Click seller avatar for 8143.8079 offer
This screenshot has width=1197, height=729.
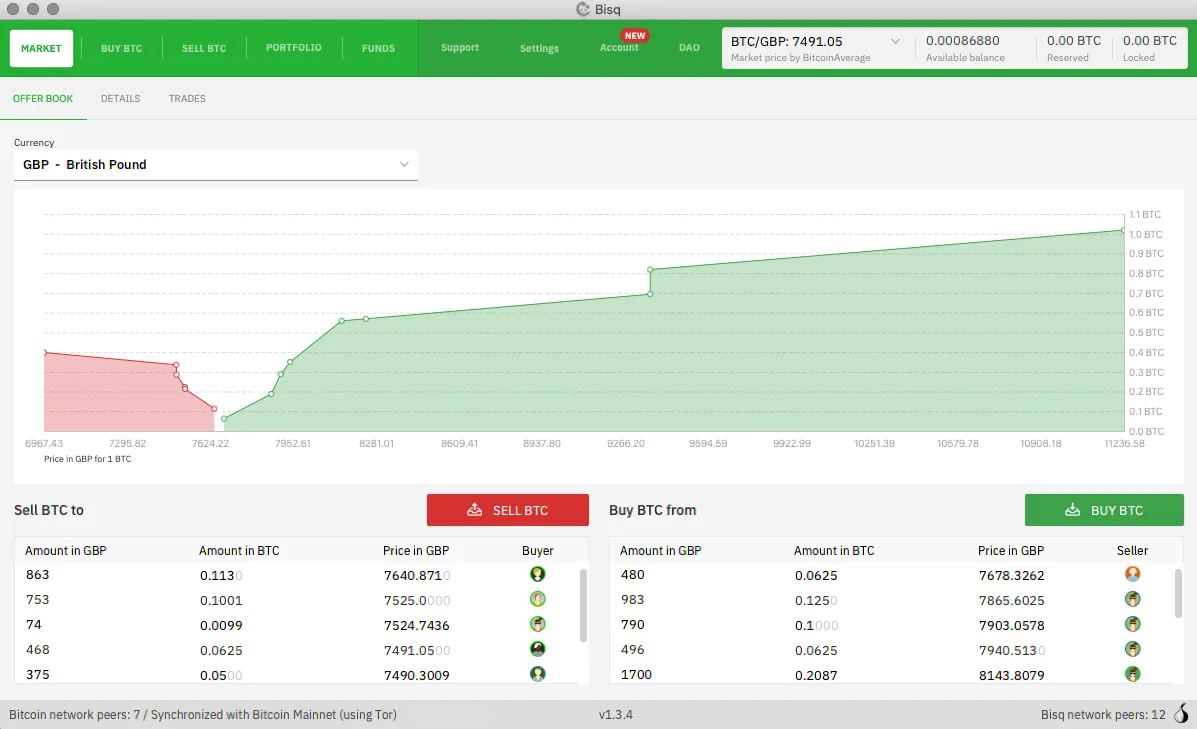(1133, 674)
